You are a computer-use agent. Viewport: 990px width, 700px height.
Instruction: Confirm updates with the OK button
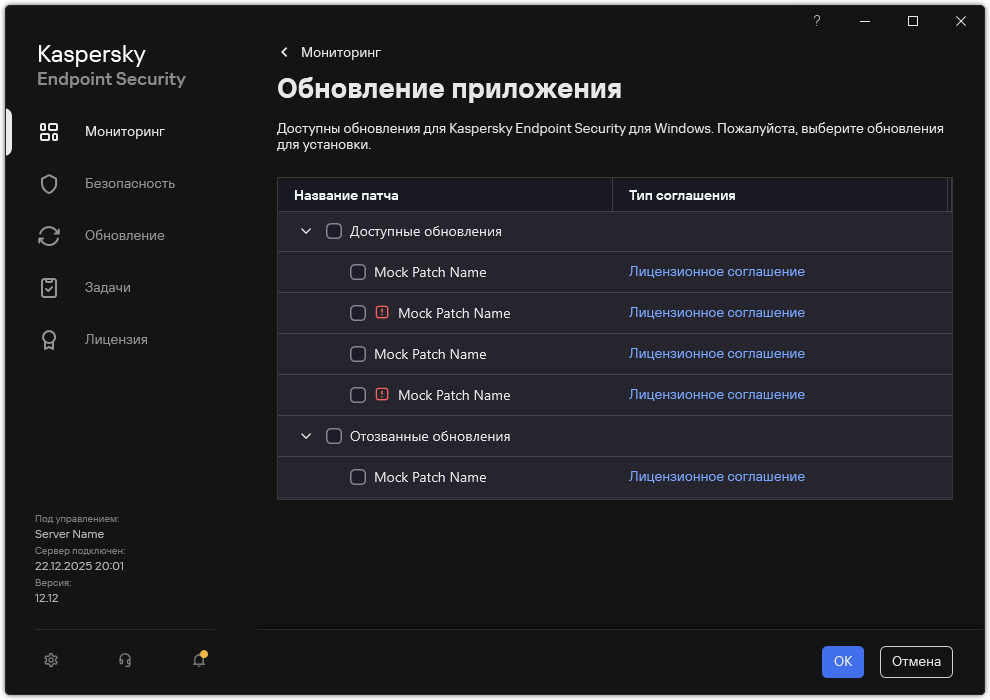point(842,661)
